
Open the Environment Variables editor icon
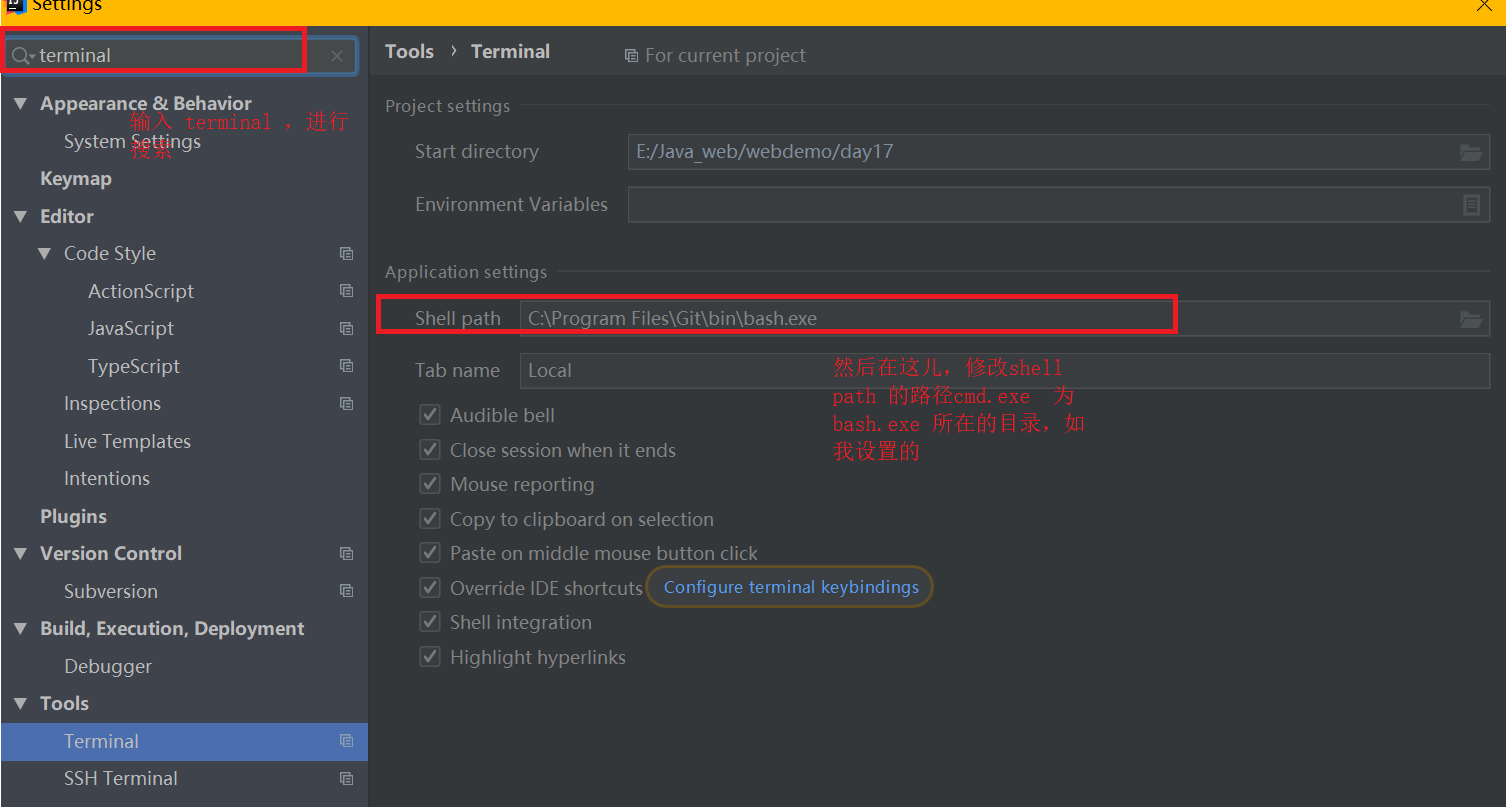[1470, 204]
